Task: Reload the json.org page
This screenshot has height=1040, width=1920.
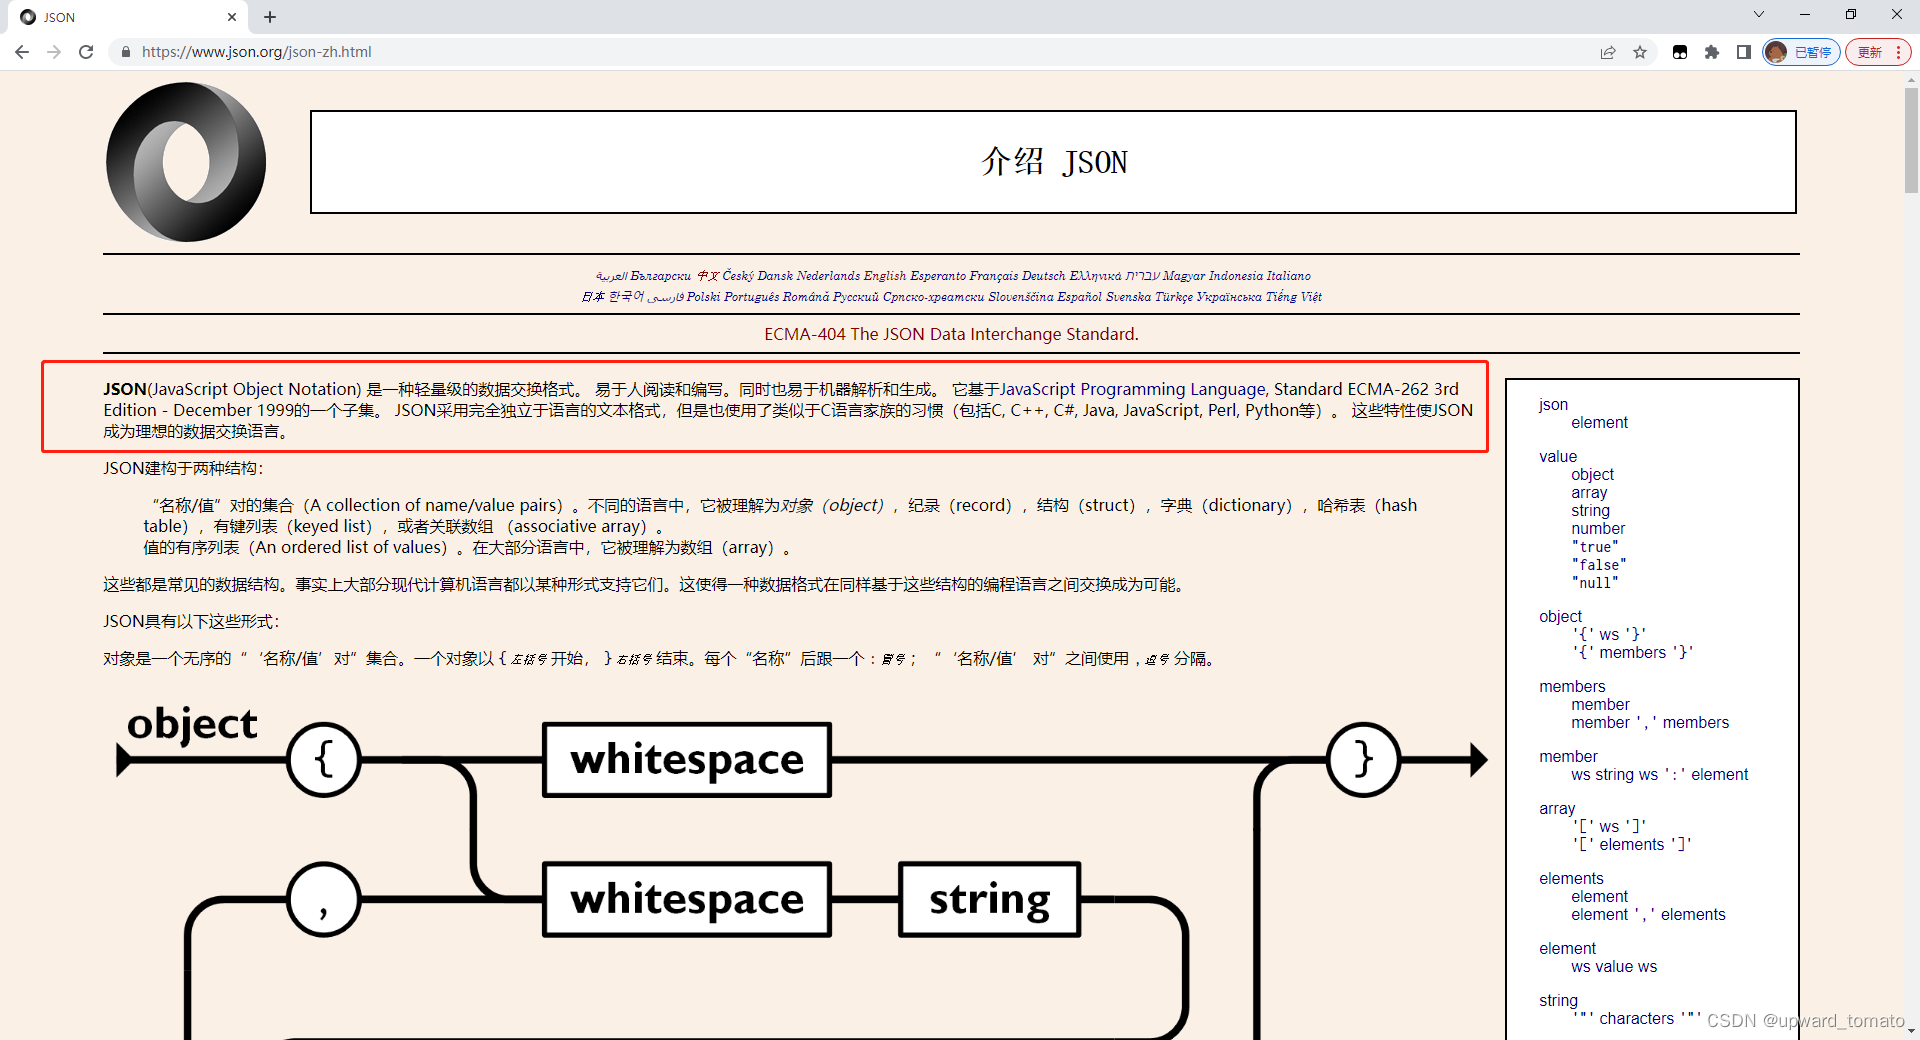Action: 86,52
